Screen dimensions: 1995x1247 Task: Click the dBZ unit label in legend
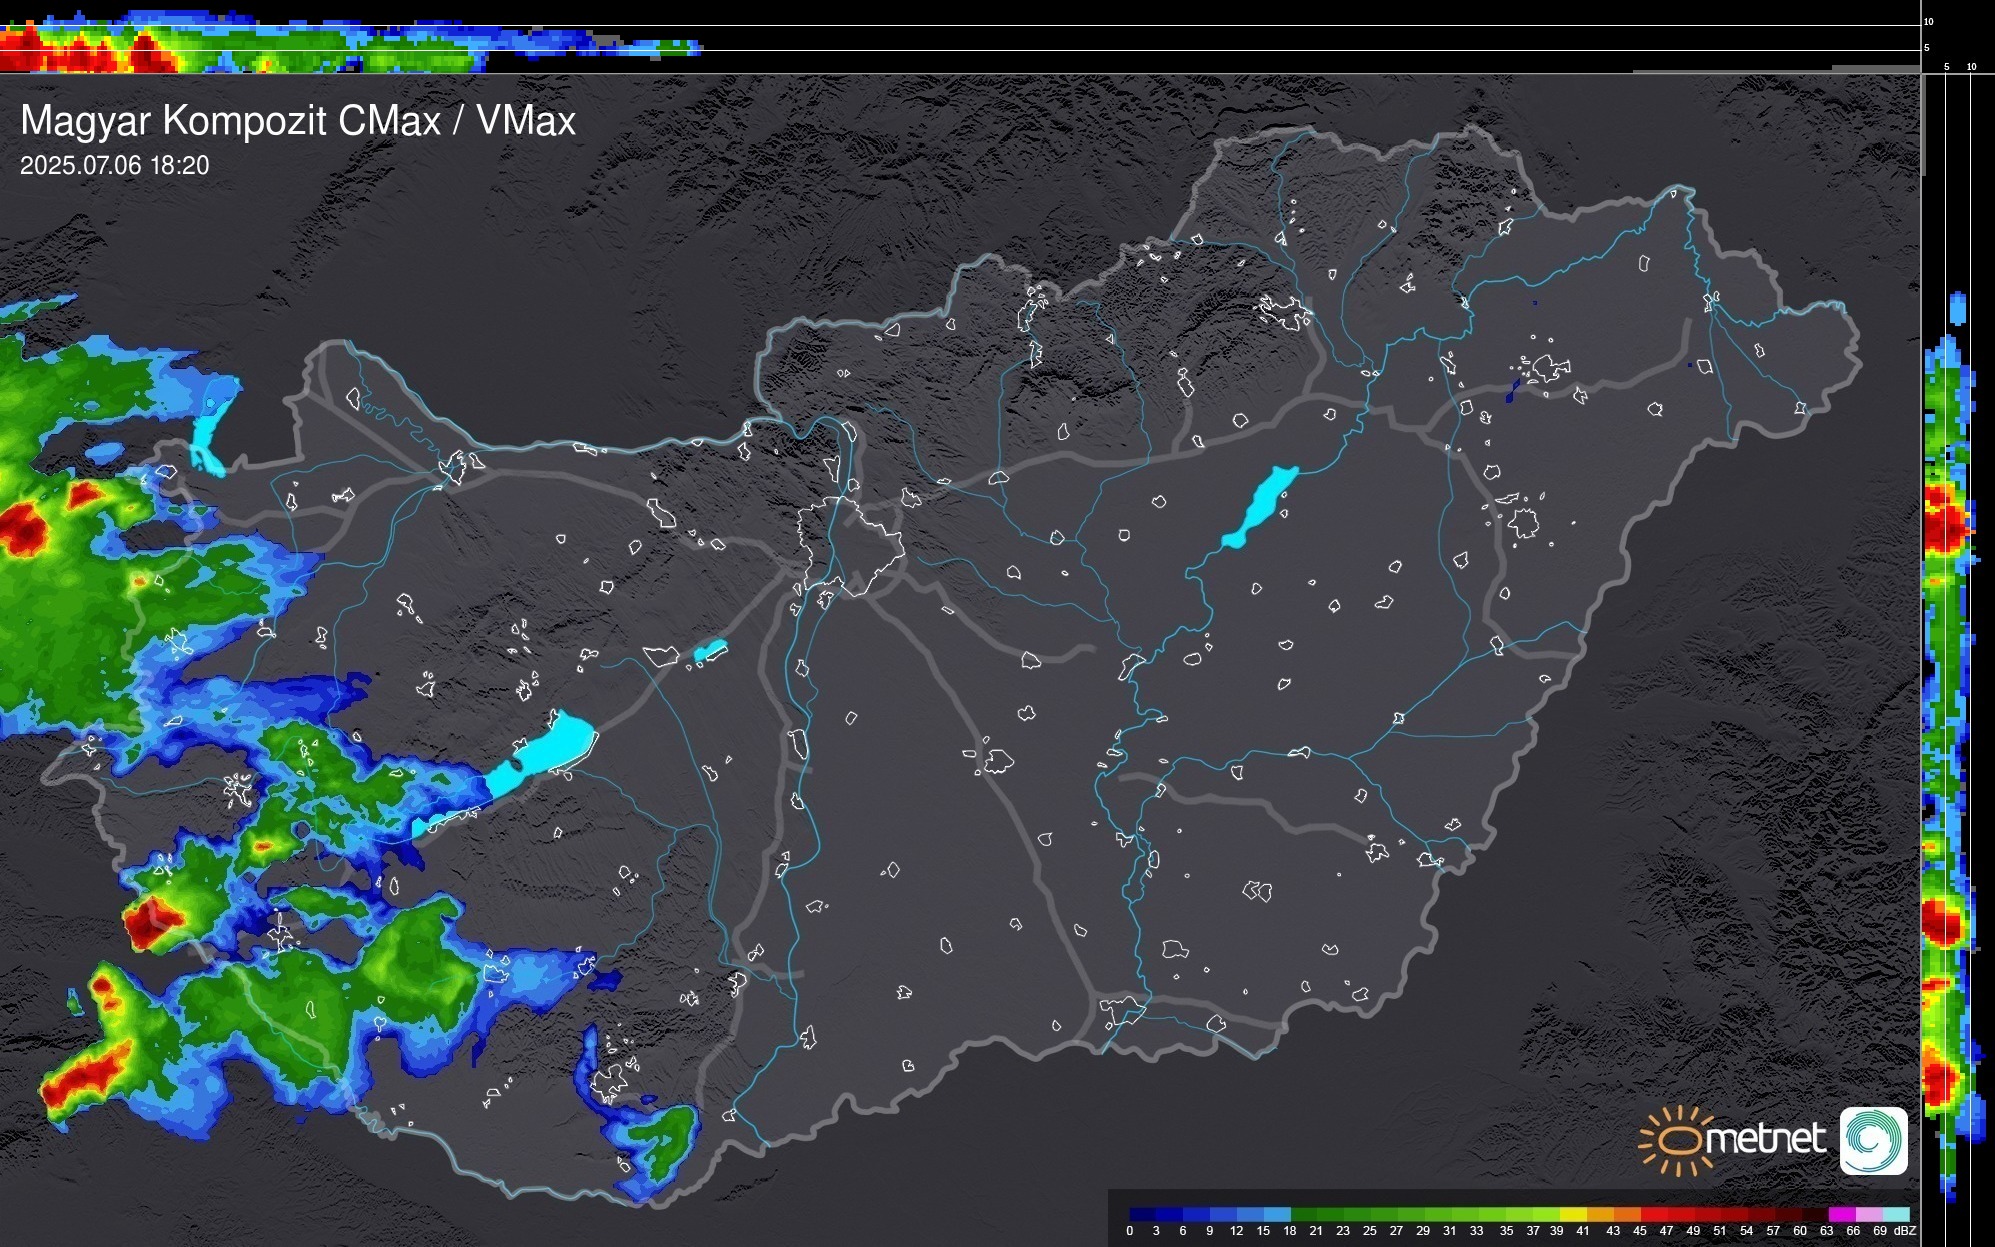1905,1231
